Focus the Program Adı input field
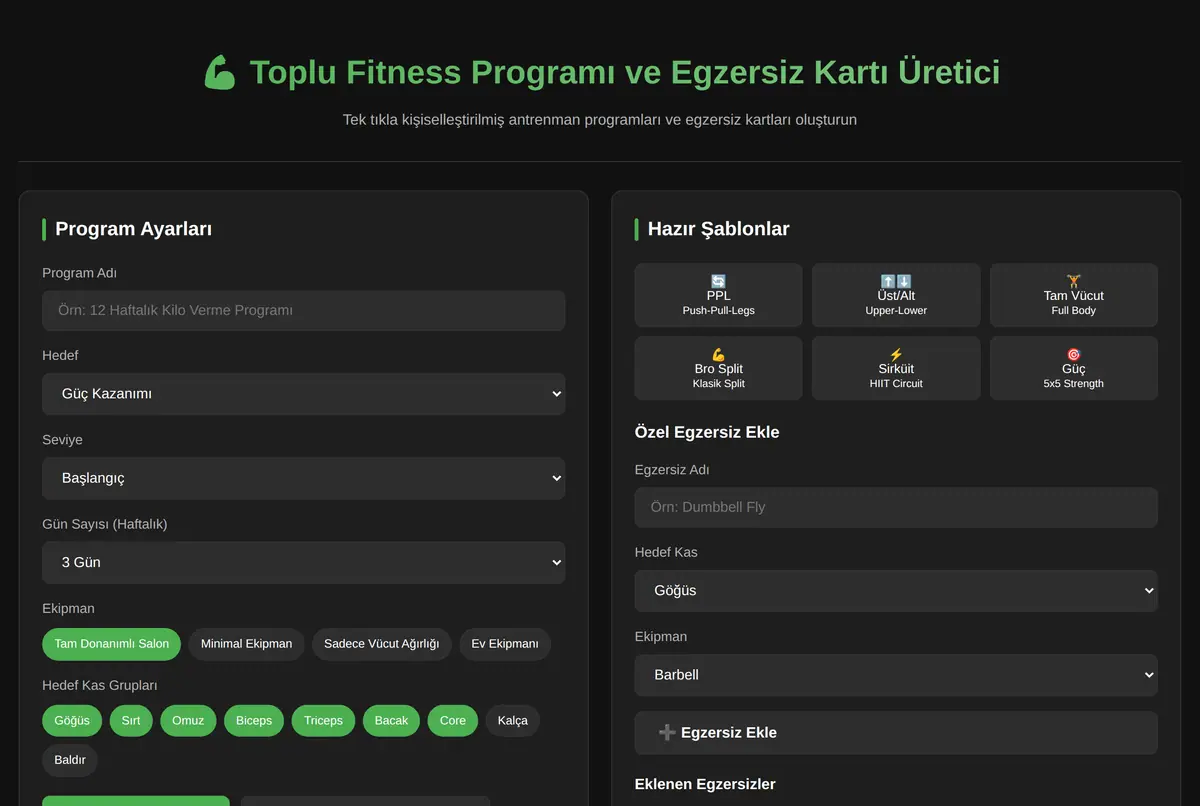This screenshot has width=1200, height=806. [304, 310]
